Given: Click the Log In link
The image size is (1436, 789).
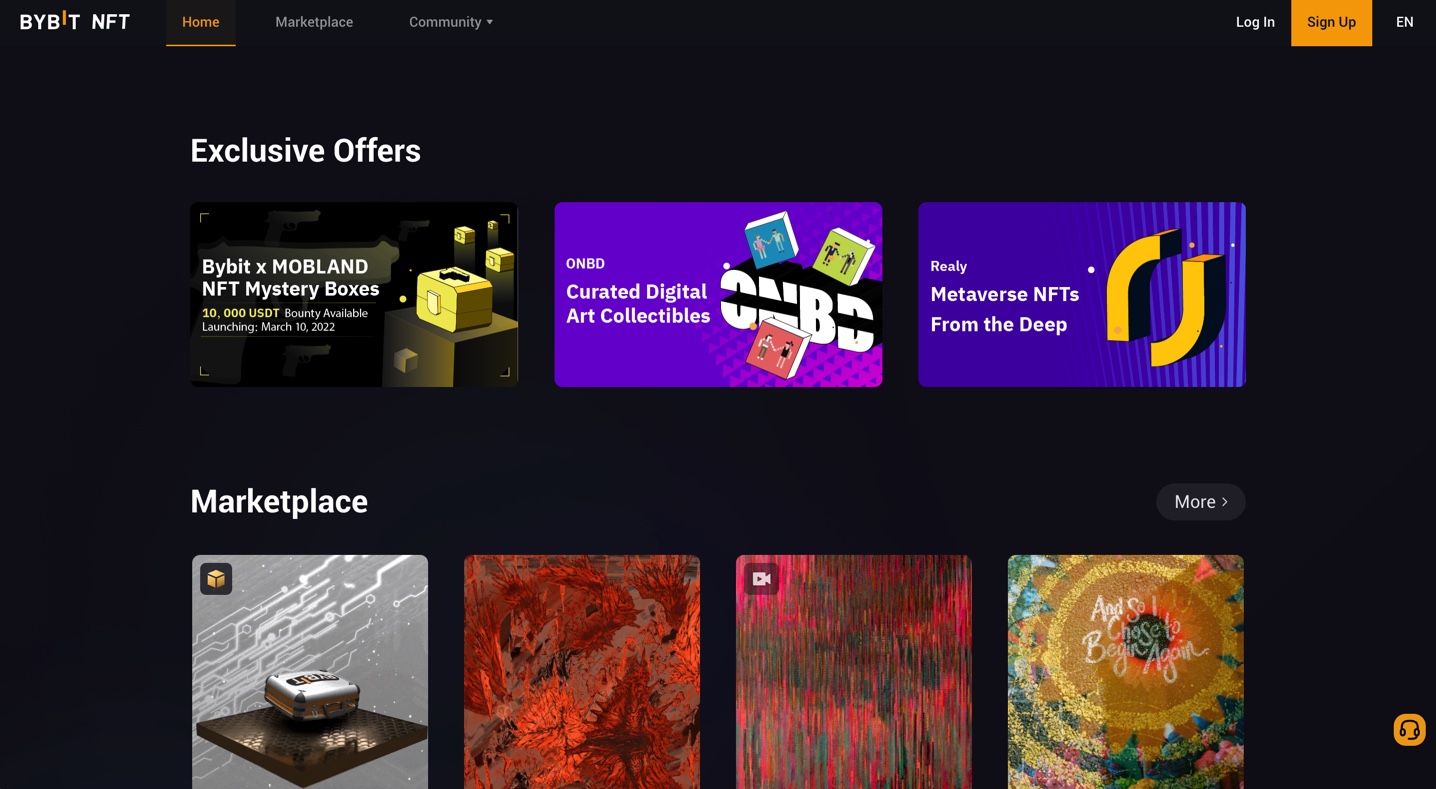Looking at the screenshot, I should click(x=1255, y=22).
